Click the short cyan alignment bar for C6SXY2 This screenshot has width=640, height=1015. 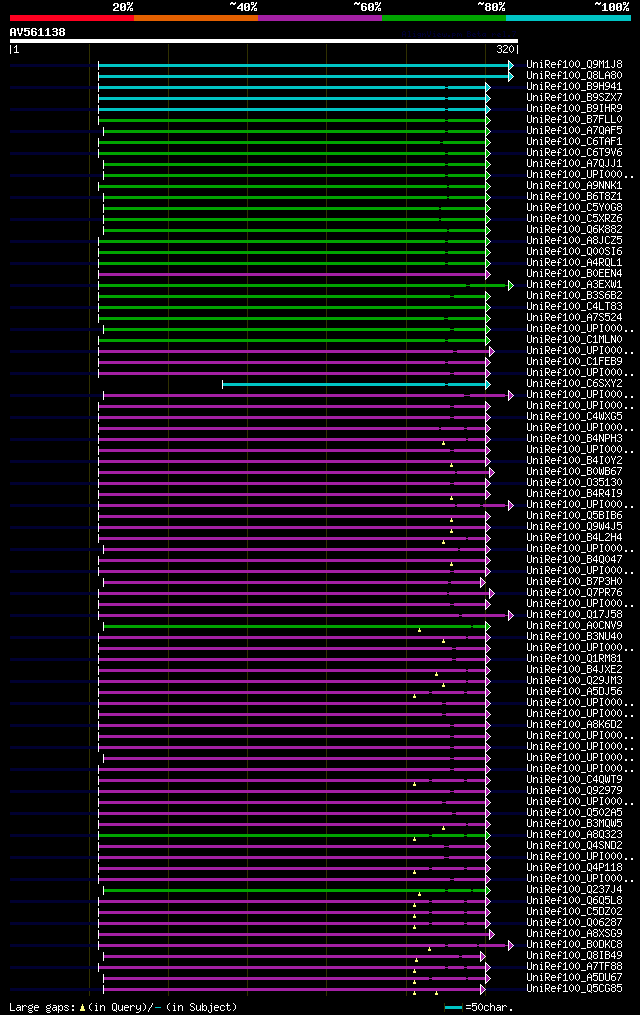(356, 385)
